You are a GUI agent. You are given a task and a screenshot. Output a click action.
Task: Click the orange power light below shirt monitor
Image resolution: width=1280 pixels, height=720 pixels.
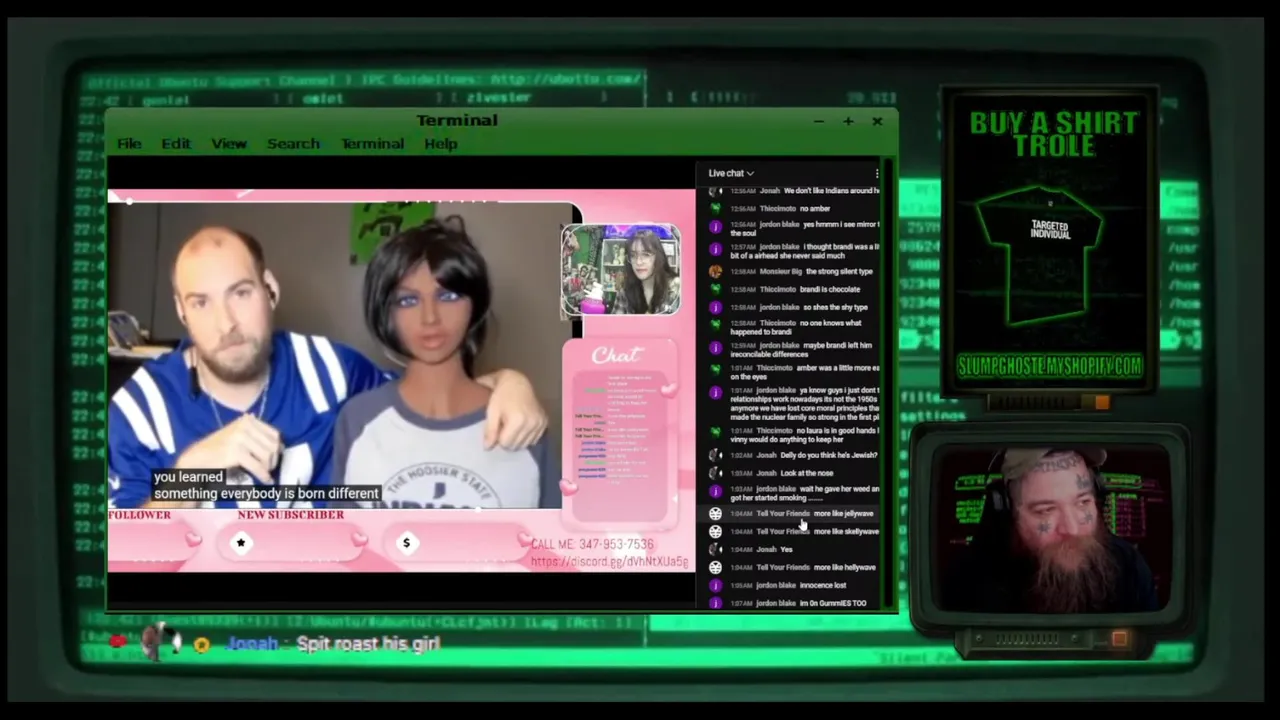1101,402
